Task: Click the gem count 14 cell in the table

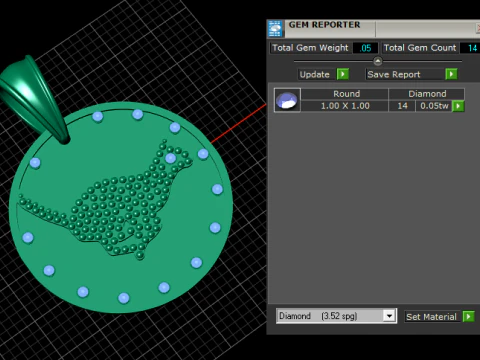Action: [x=402, y=106]
